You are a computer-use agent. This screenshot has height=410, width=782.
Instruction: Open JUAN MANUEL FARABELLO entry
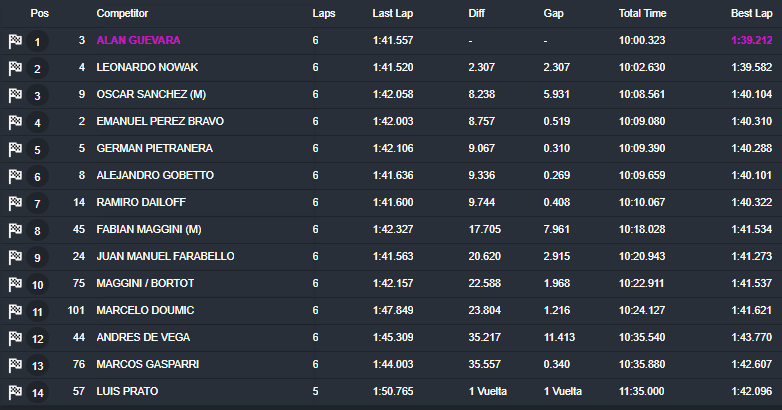coord(165,256)
